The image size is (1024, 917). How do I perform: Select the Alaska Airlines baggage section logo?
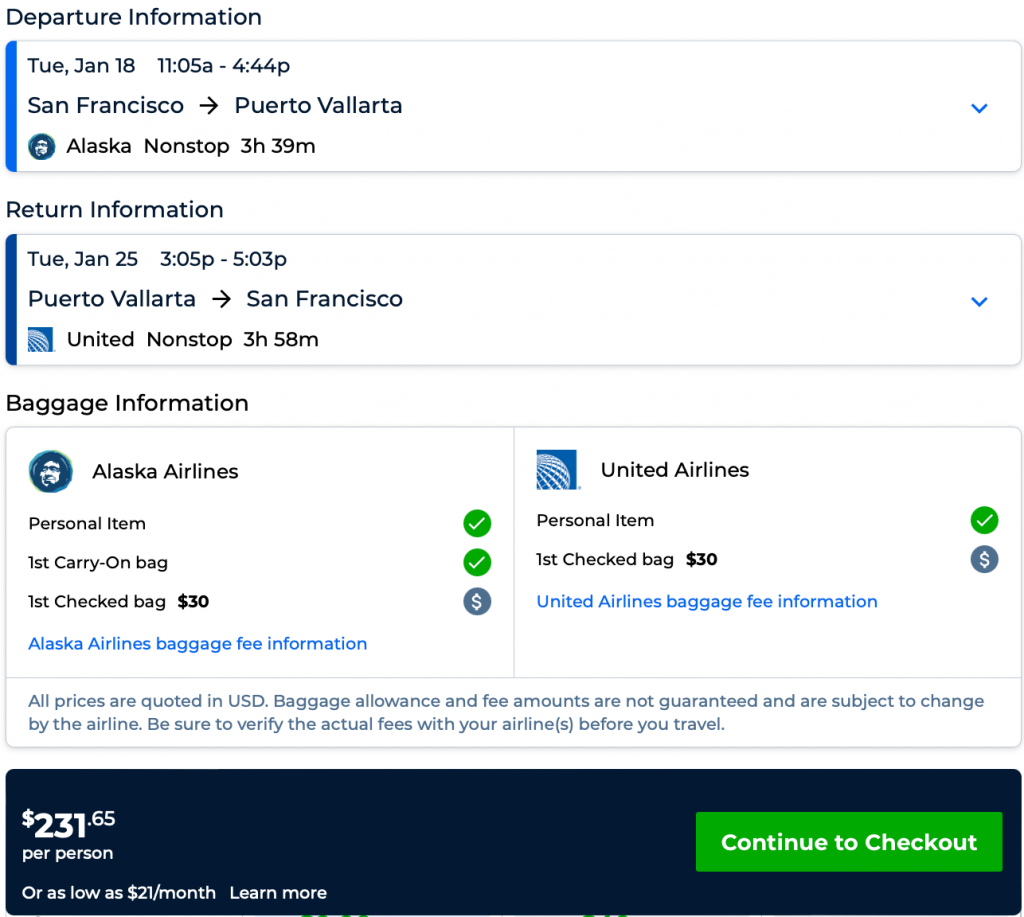[51, 471]
